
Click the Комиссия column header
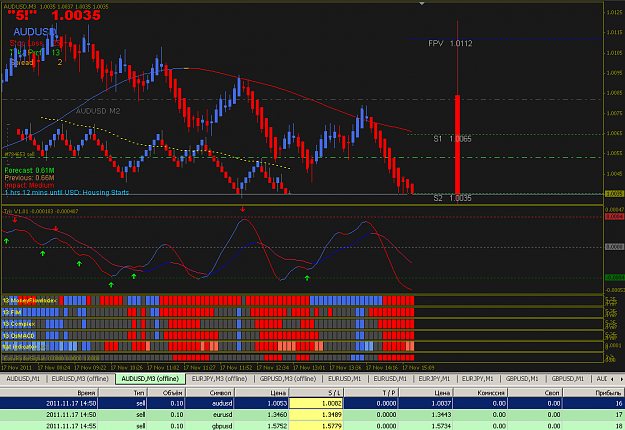(481, 393)
